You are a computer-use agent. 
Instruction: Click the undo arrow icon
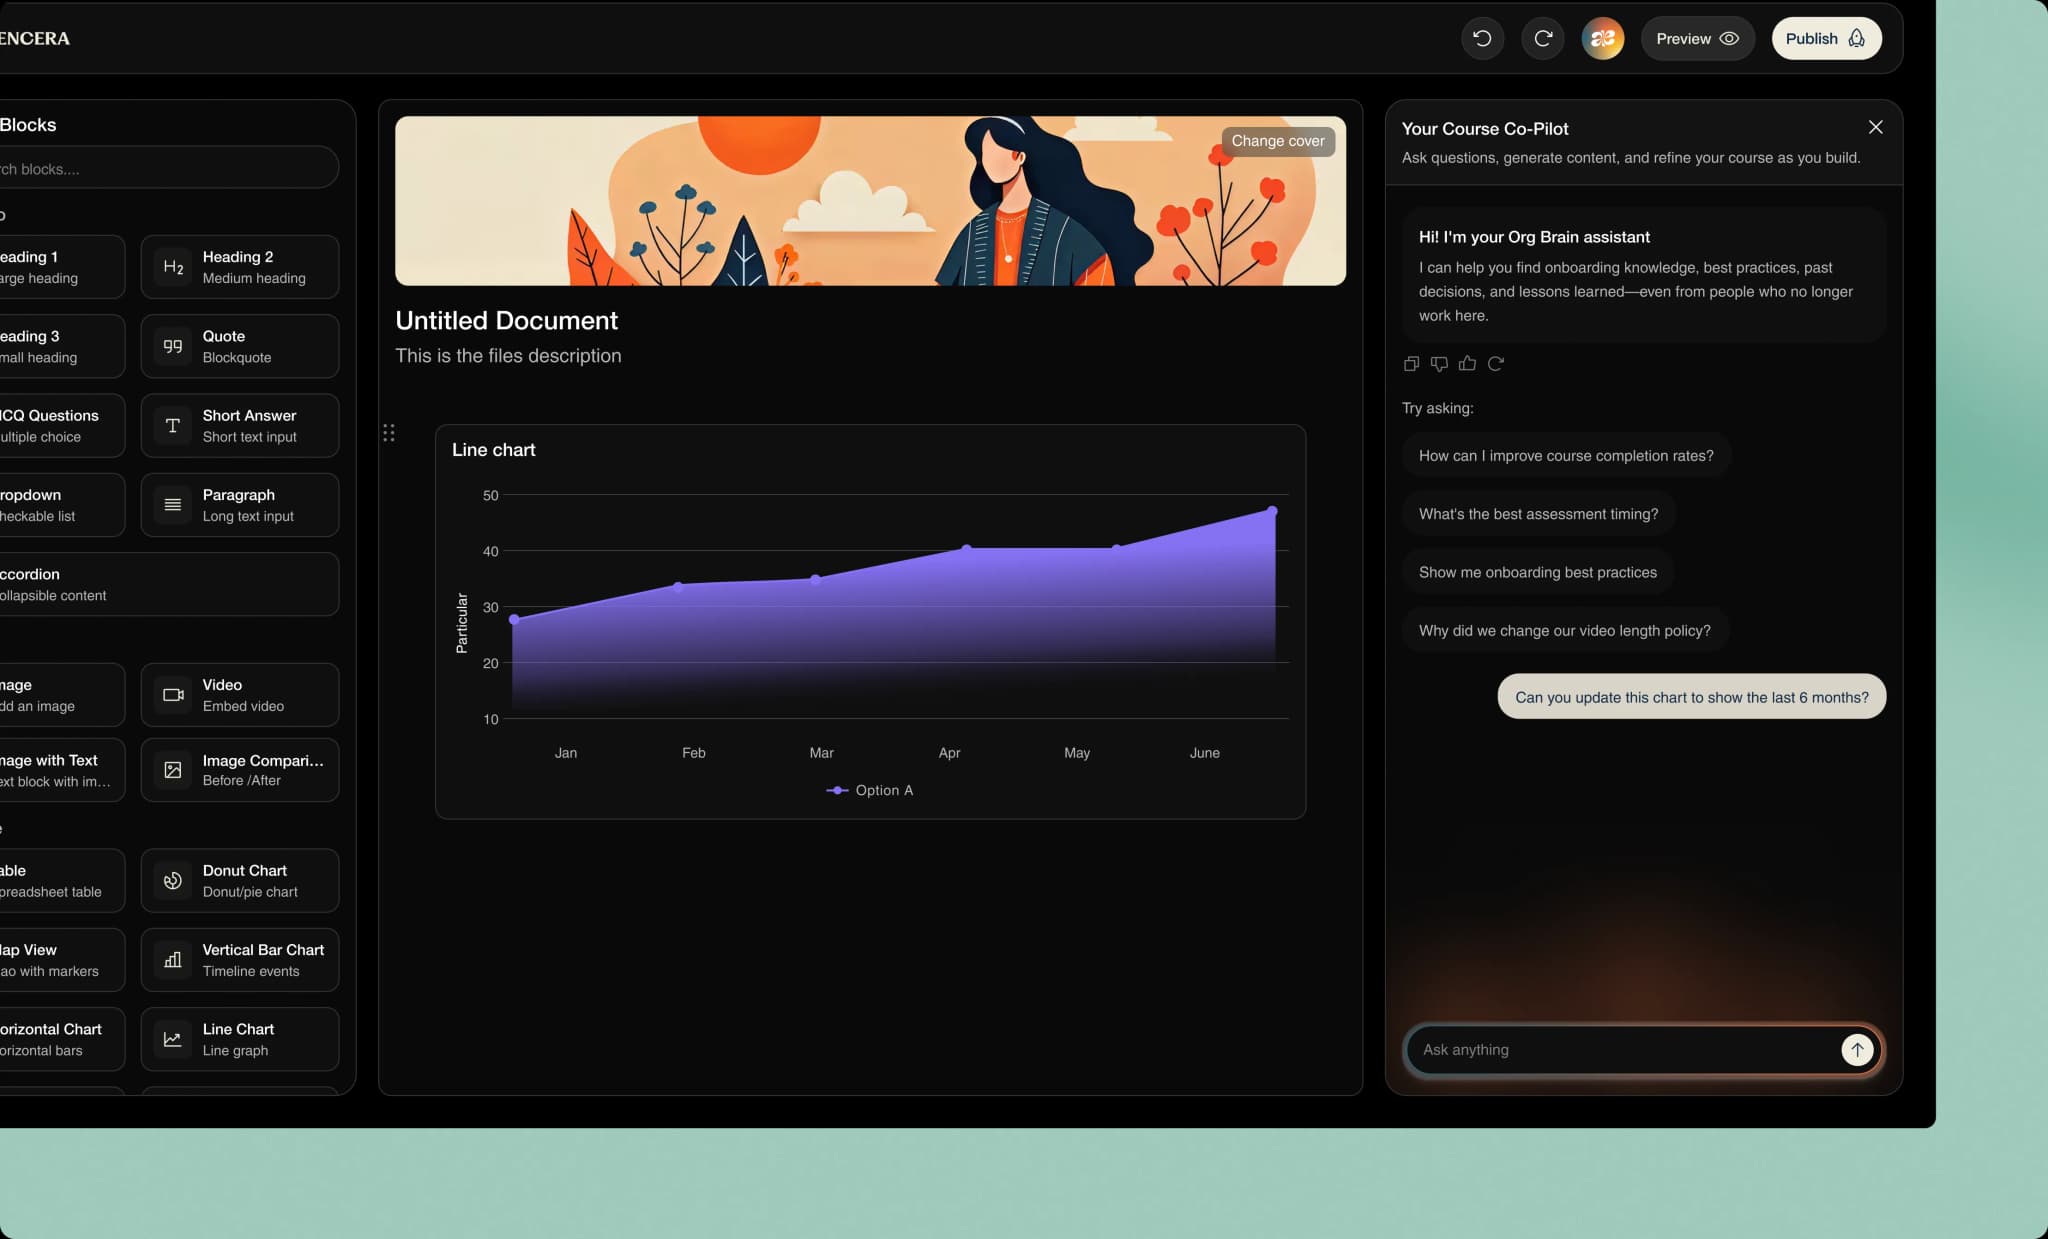[1482, 38]
